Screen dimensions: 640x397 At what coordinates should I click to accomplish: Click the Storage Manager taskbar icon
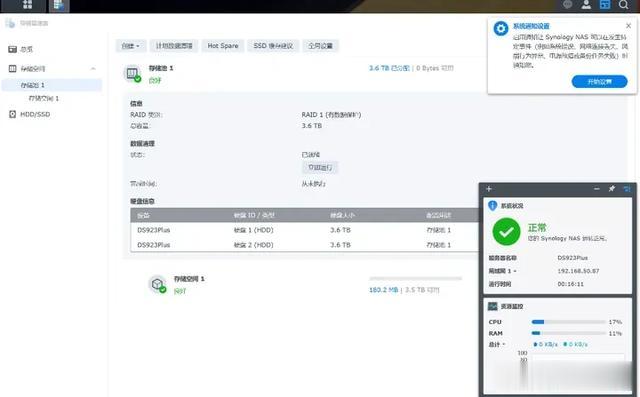coord(59,5)
